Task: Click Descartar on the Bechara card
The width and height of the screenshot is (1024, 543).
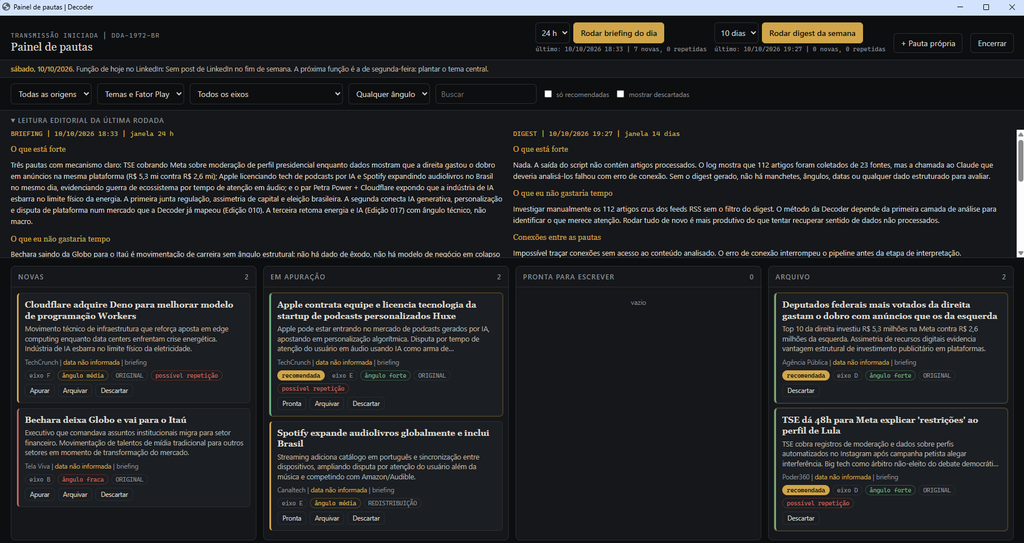Action: 114,495
